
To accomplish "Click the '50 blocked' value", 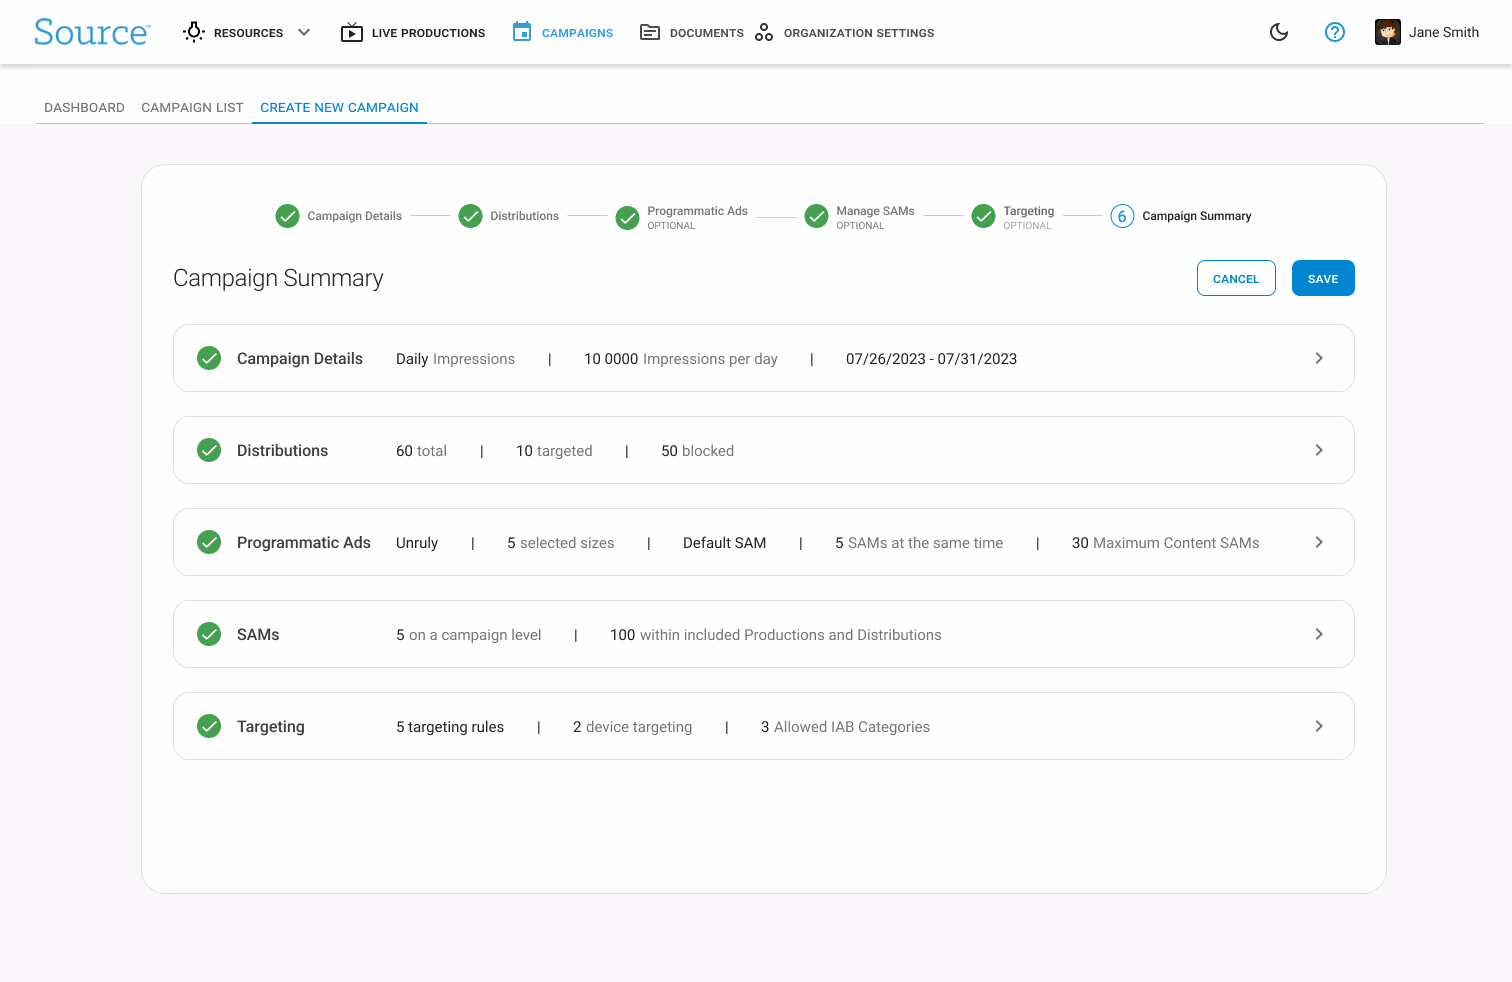I will 697,451.
